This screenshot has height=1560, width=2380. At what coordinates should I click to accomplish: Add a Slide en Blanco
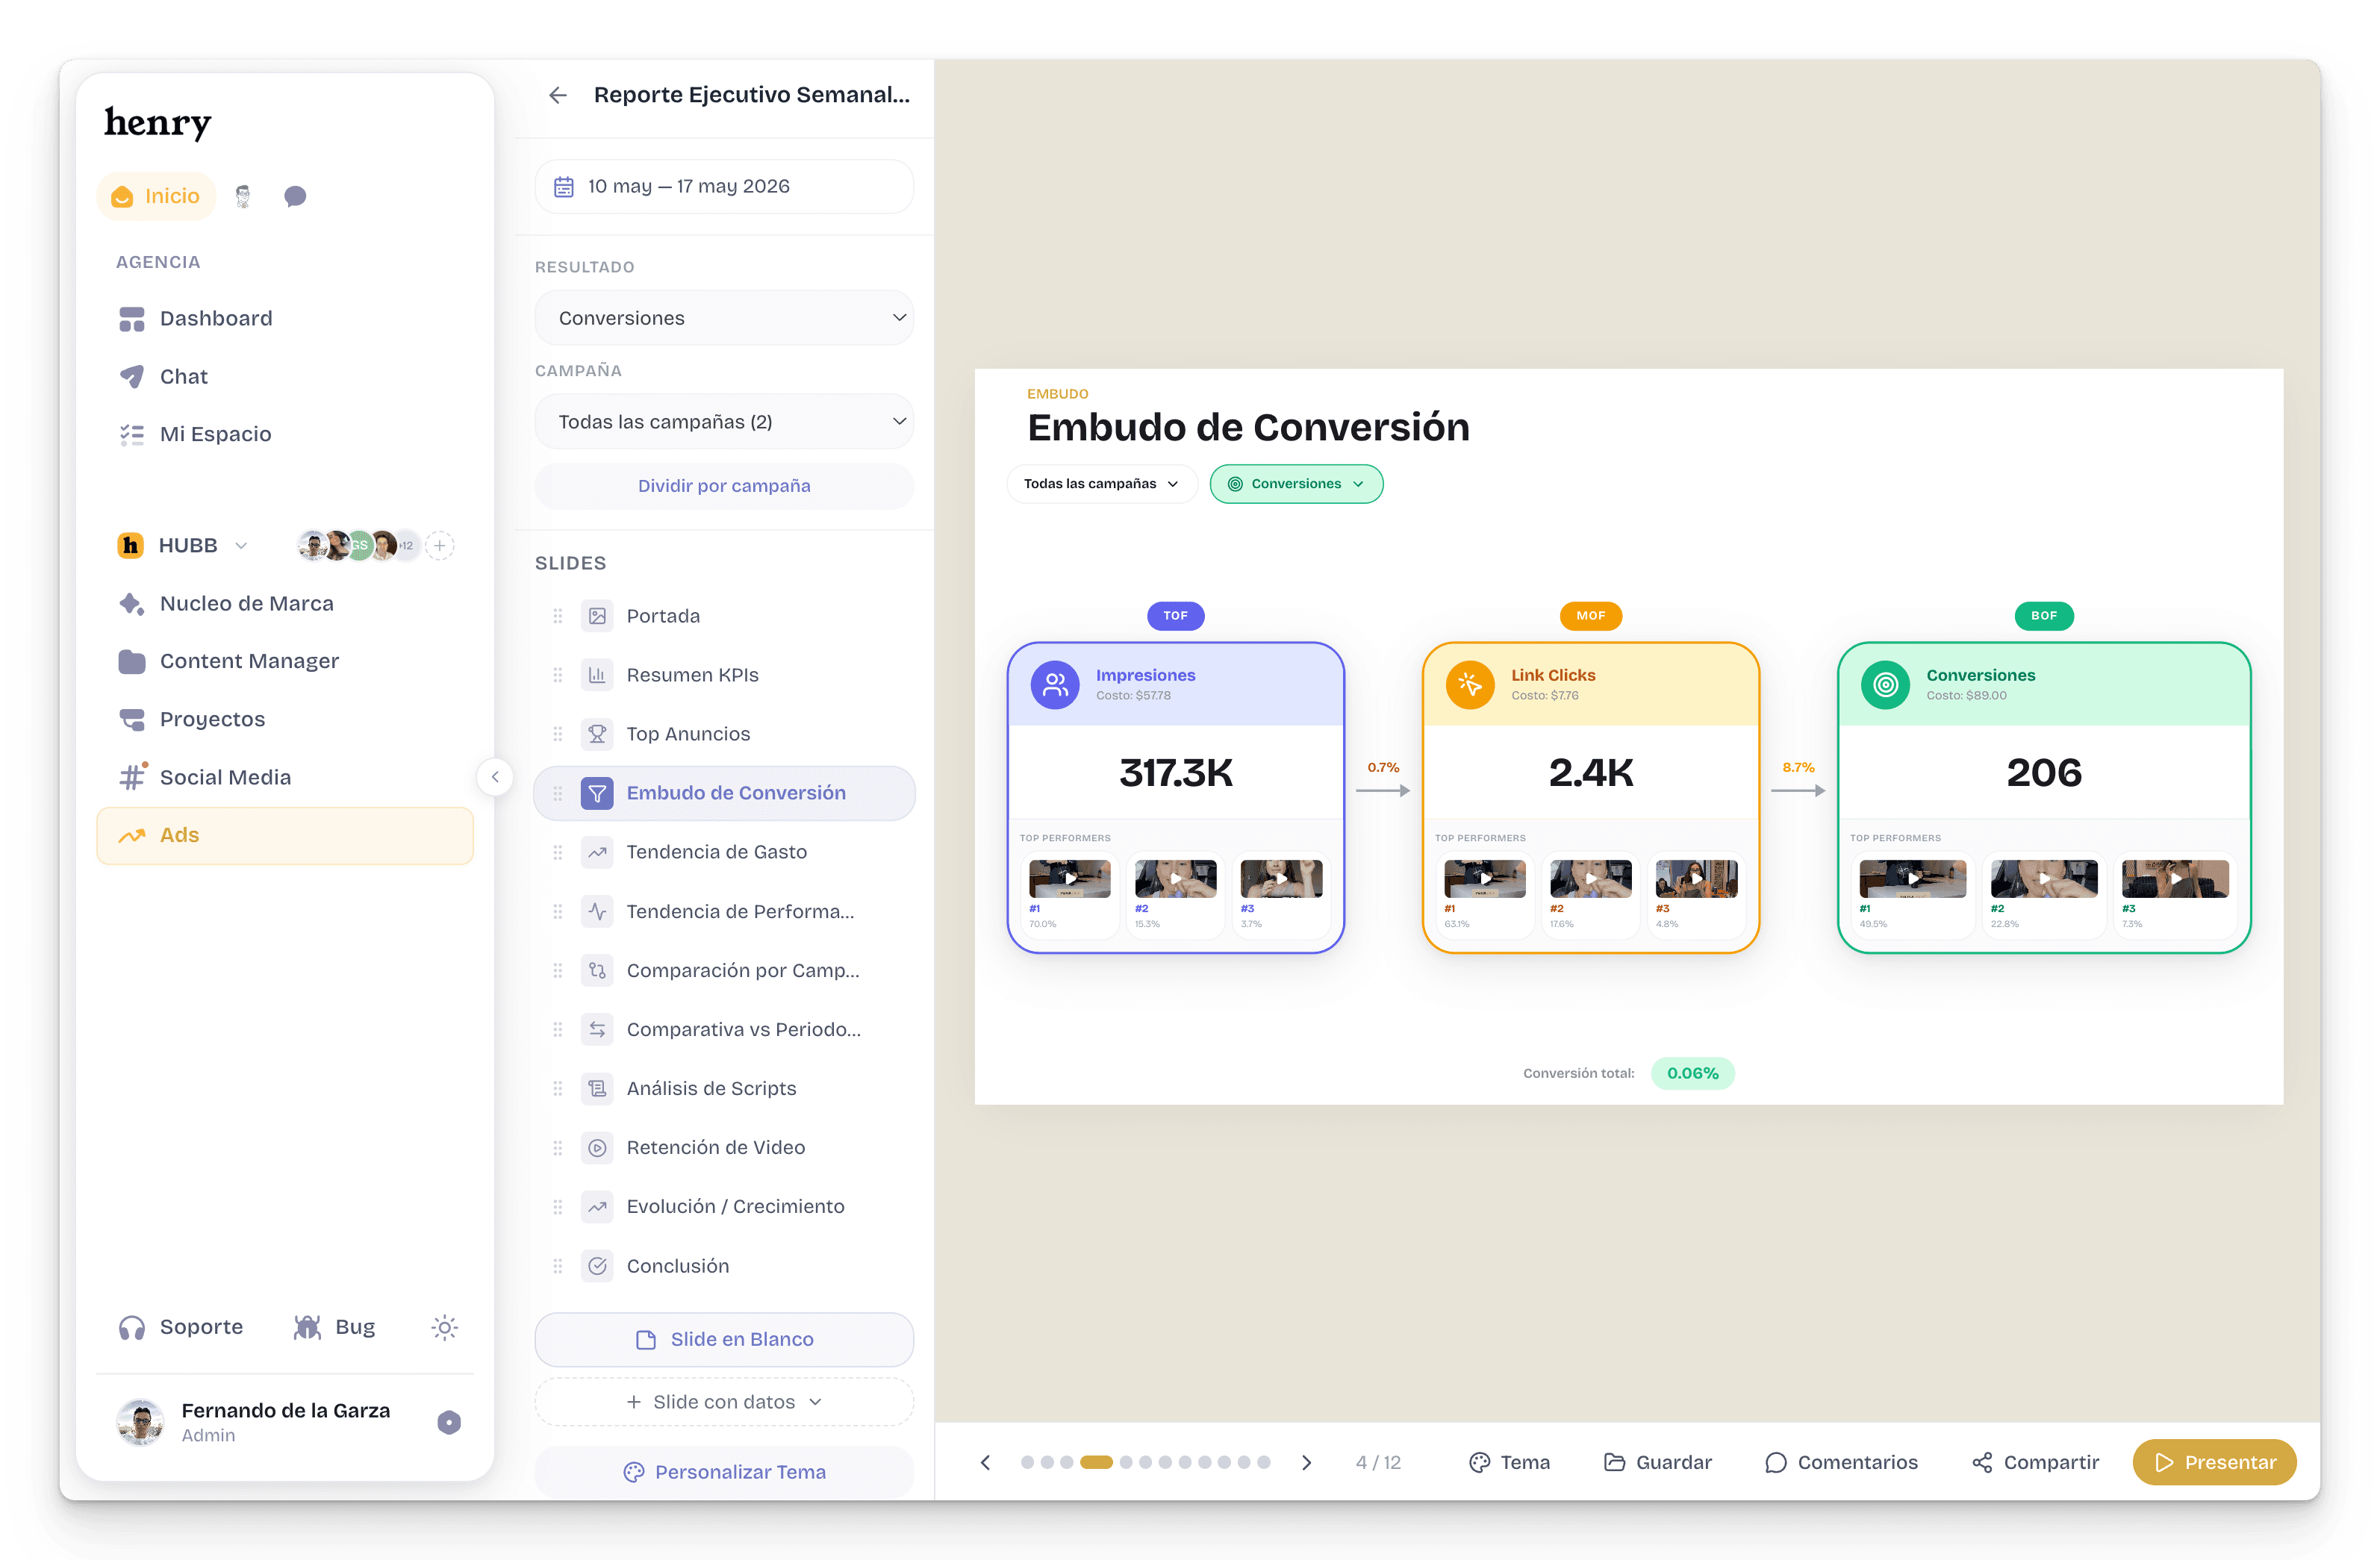click(x=724, y=1339)
